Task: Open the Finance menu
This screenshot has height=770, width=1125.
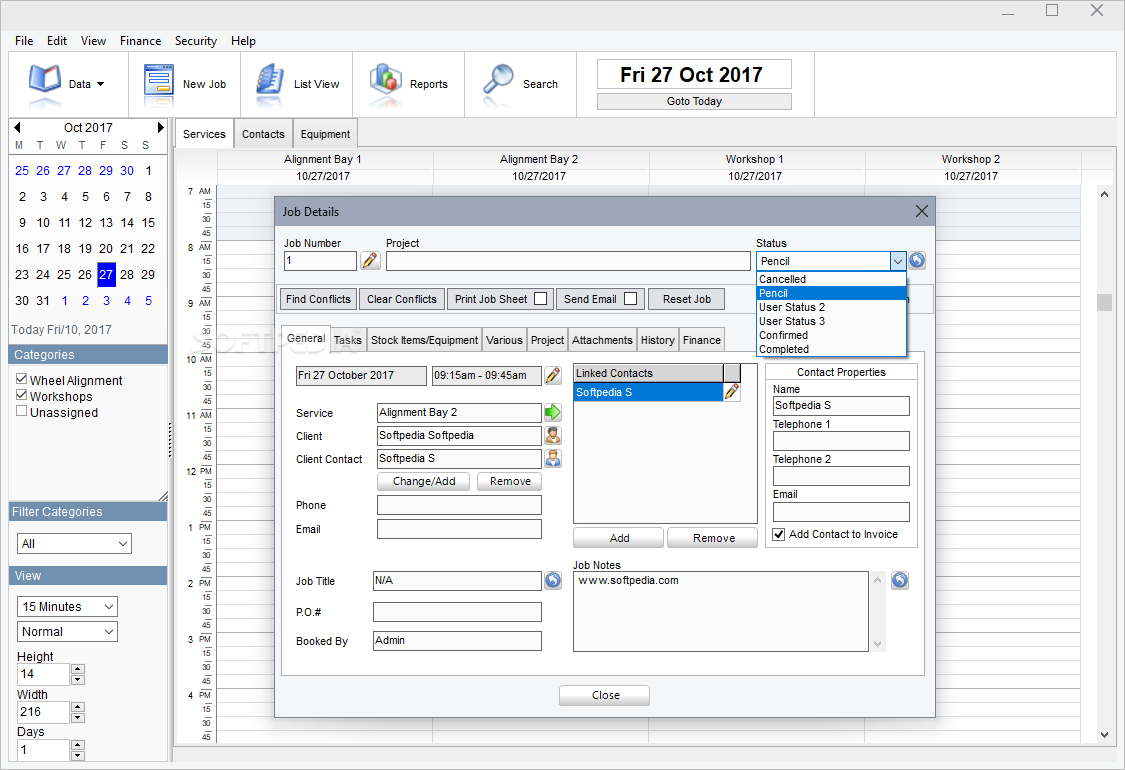Action: (141, 41)
